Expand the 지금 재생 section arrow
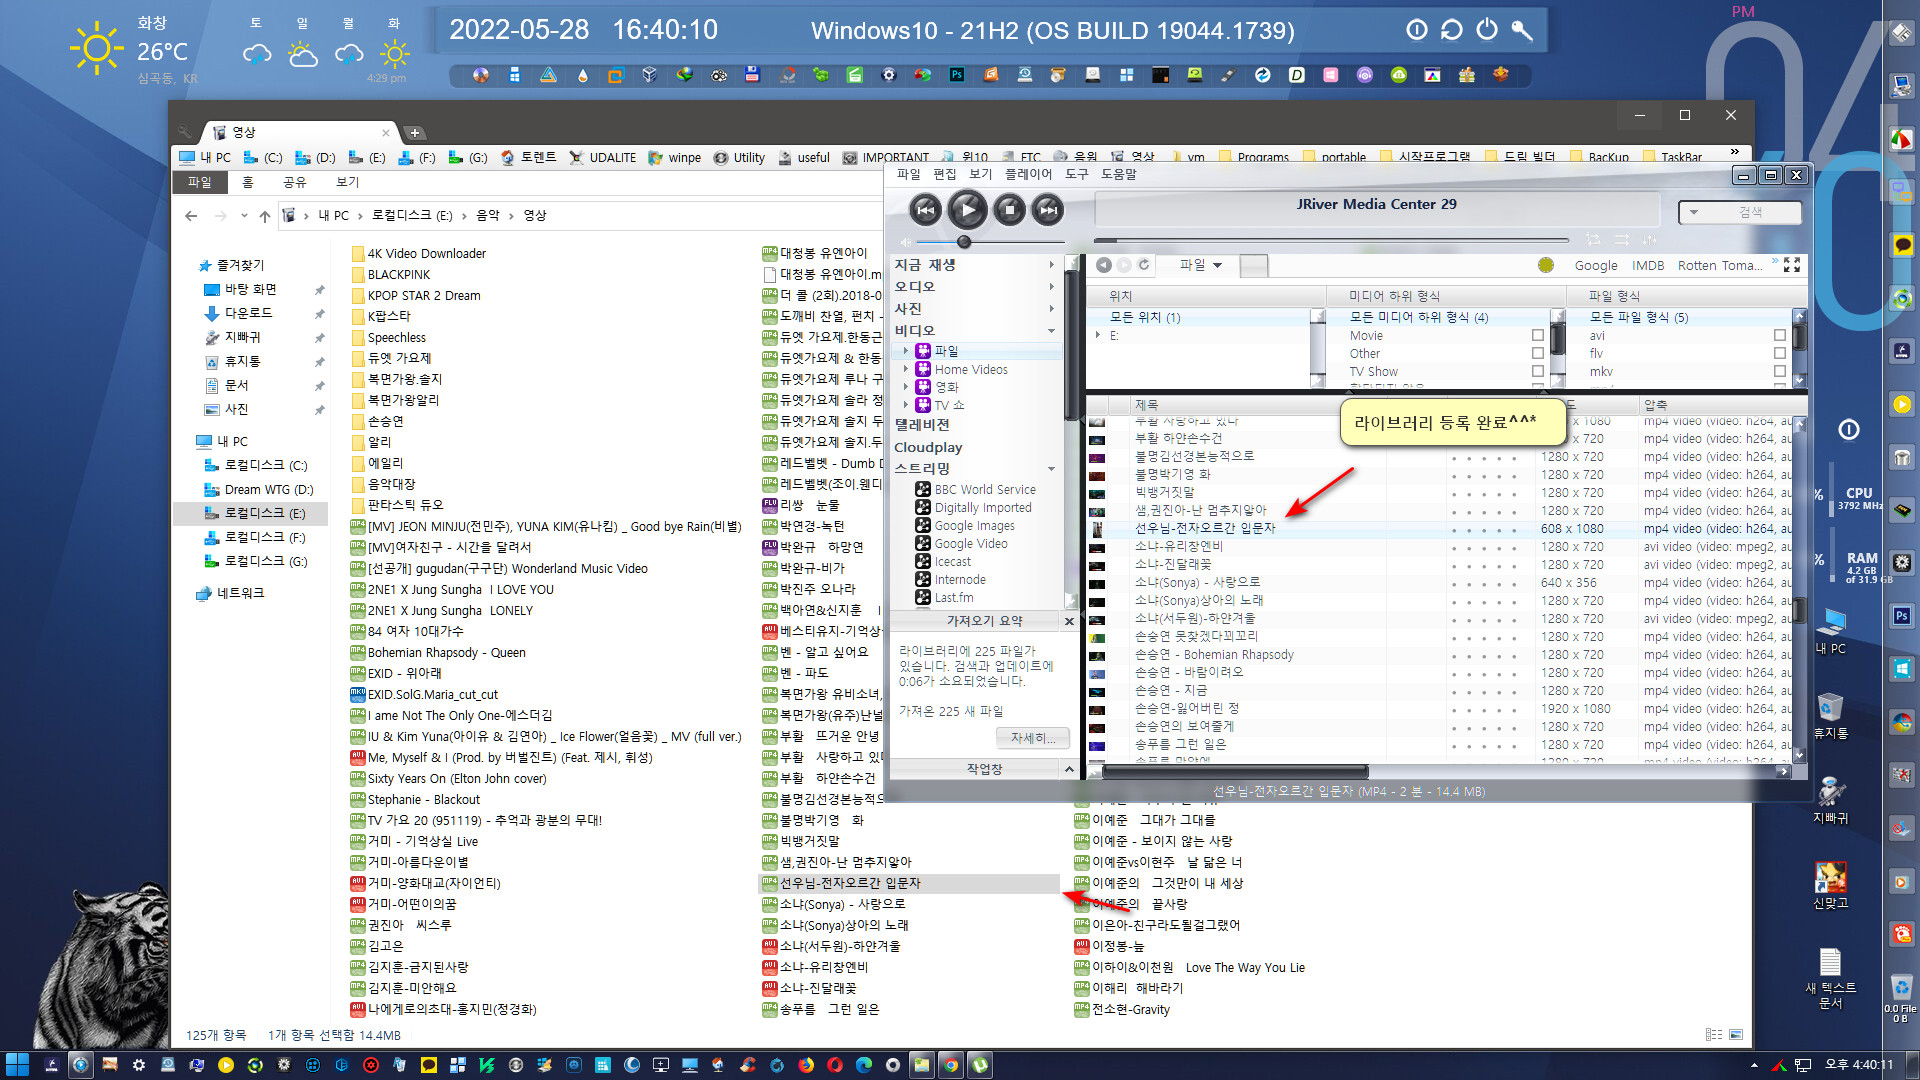Image resolution: width=1920 pixels, height=1080 pixels. [x=1051, y=265]
